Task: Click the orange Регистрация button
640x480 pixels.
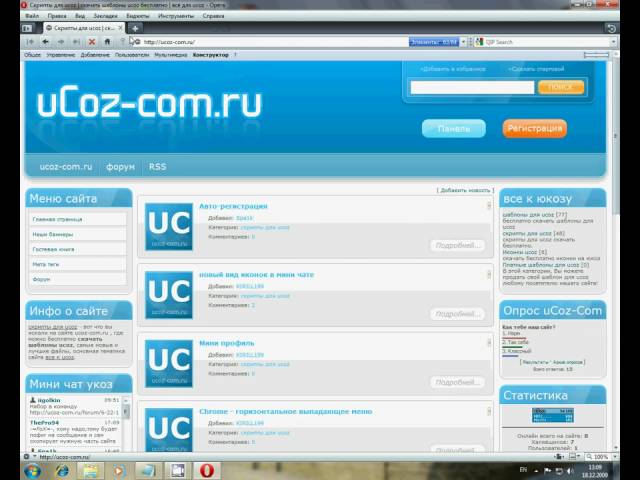Action: click(535, 129)
